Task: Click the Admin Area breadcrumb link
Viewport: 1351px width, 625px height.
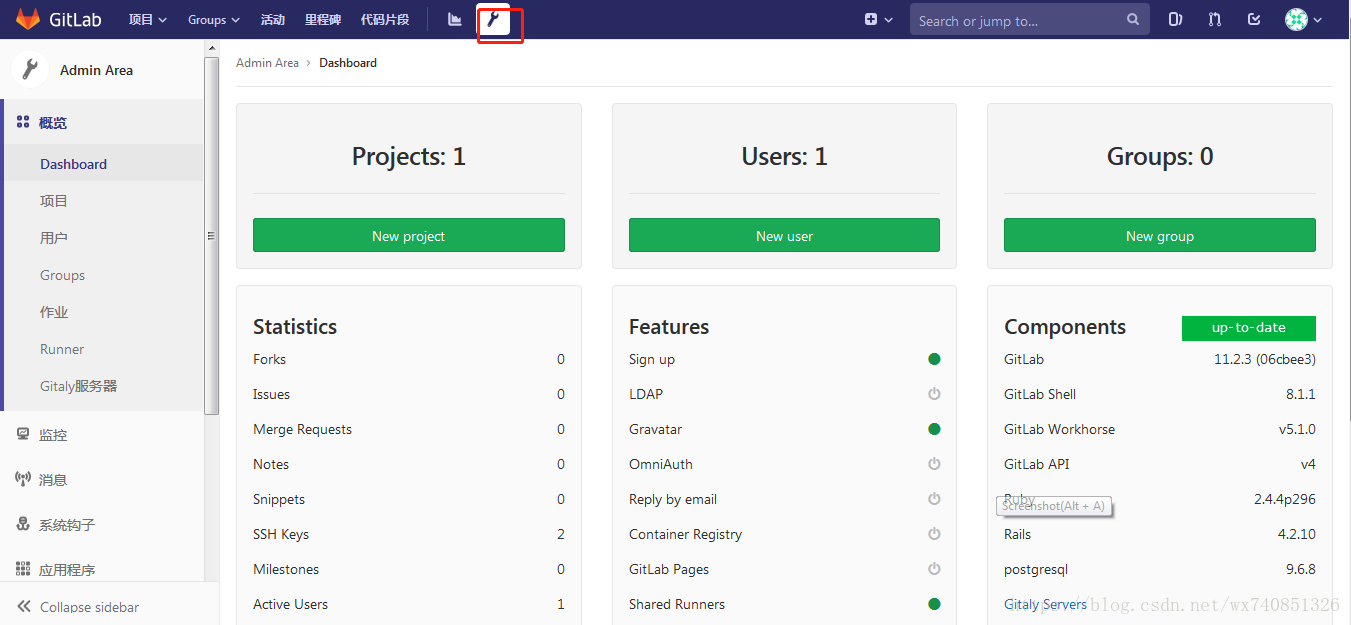Action: coord(267,62)
